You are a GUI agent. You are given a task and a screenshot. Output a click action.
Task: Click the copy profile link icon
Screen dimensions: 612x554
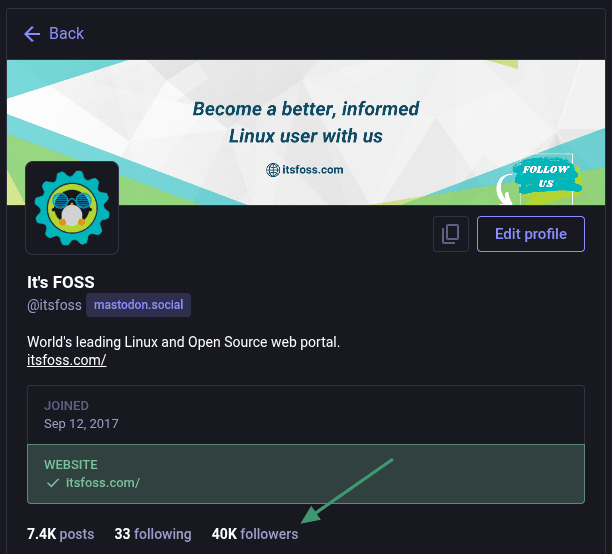tap(451, 234)
